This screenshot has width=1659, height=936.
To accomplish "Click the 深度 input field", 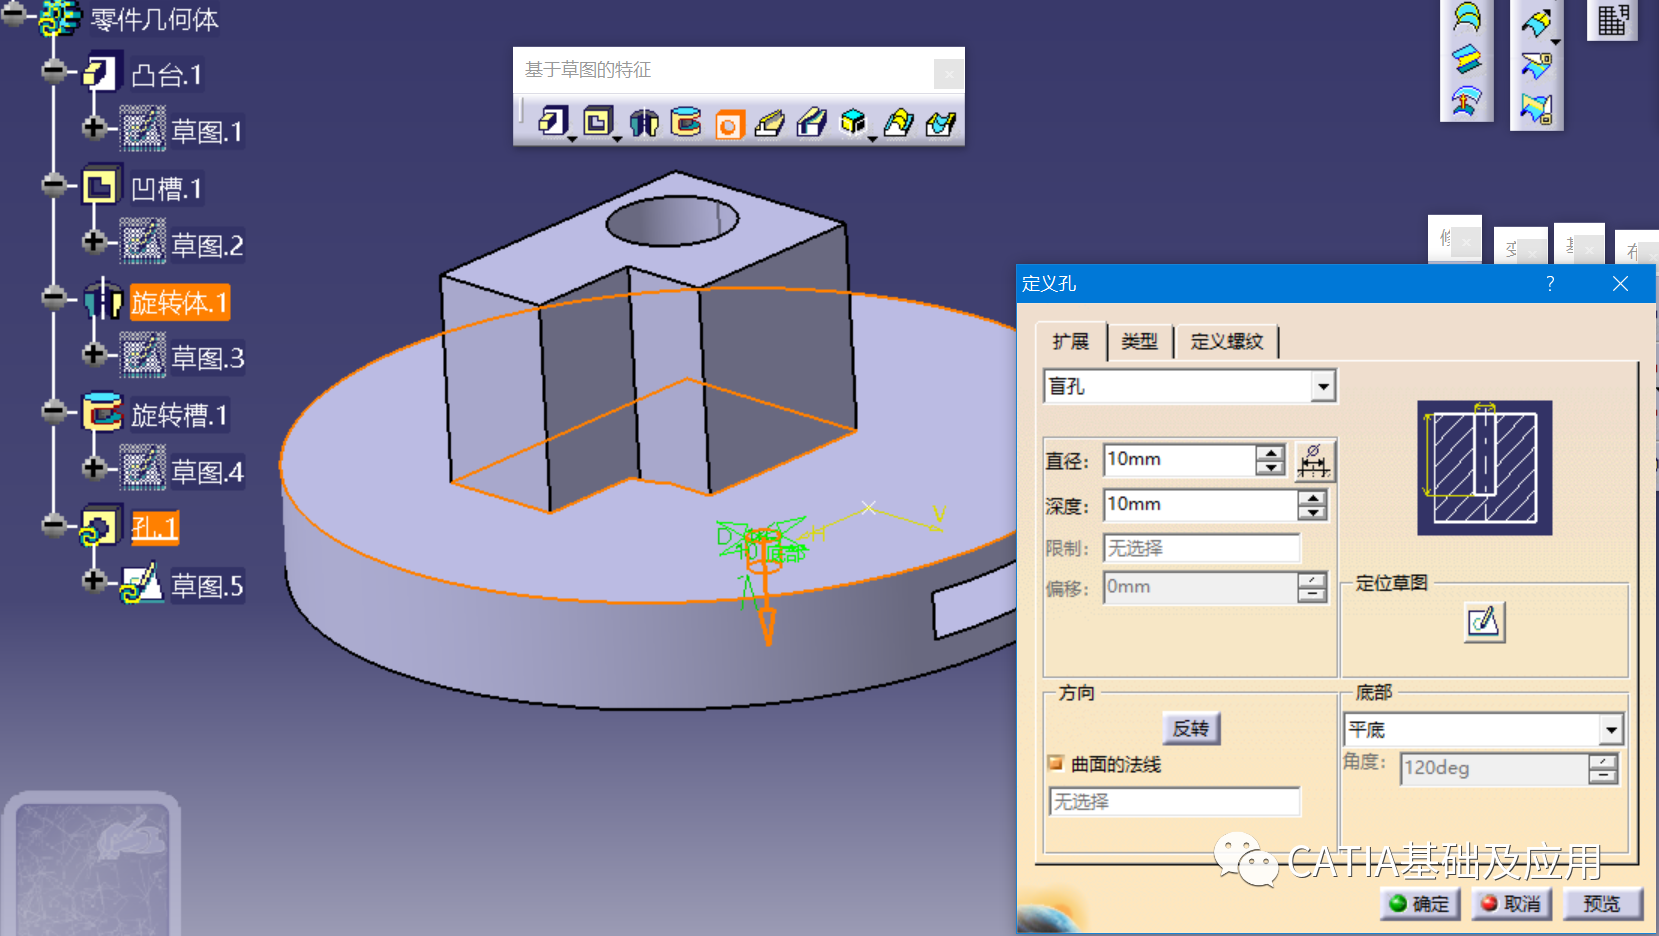I will pyautogui.click(x=1201, y=505).
